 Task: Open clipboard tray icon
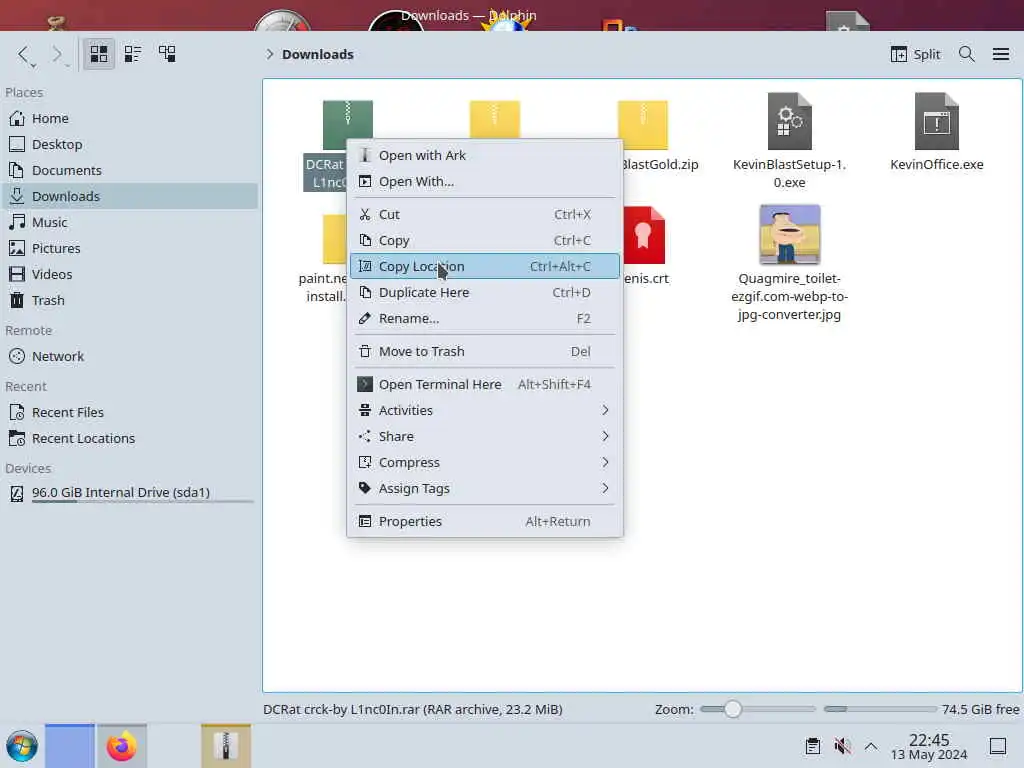812,746
